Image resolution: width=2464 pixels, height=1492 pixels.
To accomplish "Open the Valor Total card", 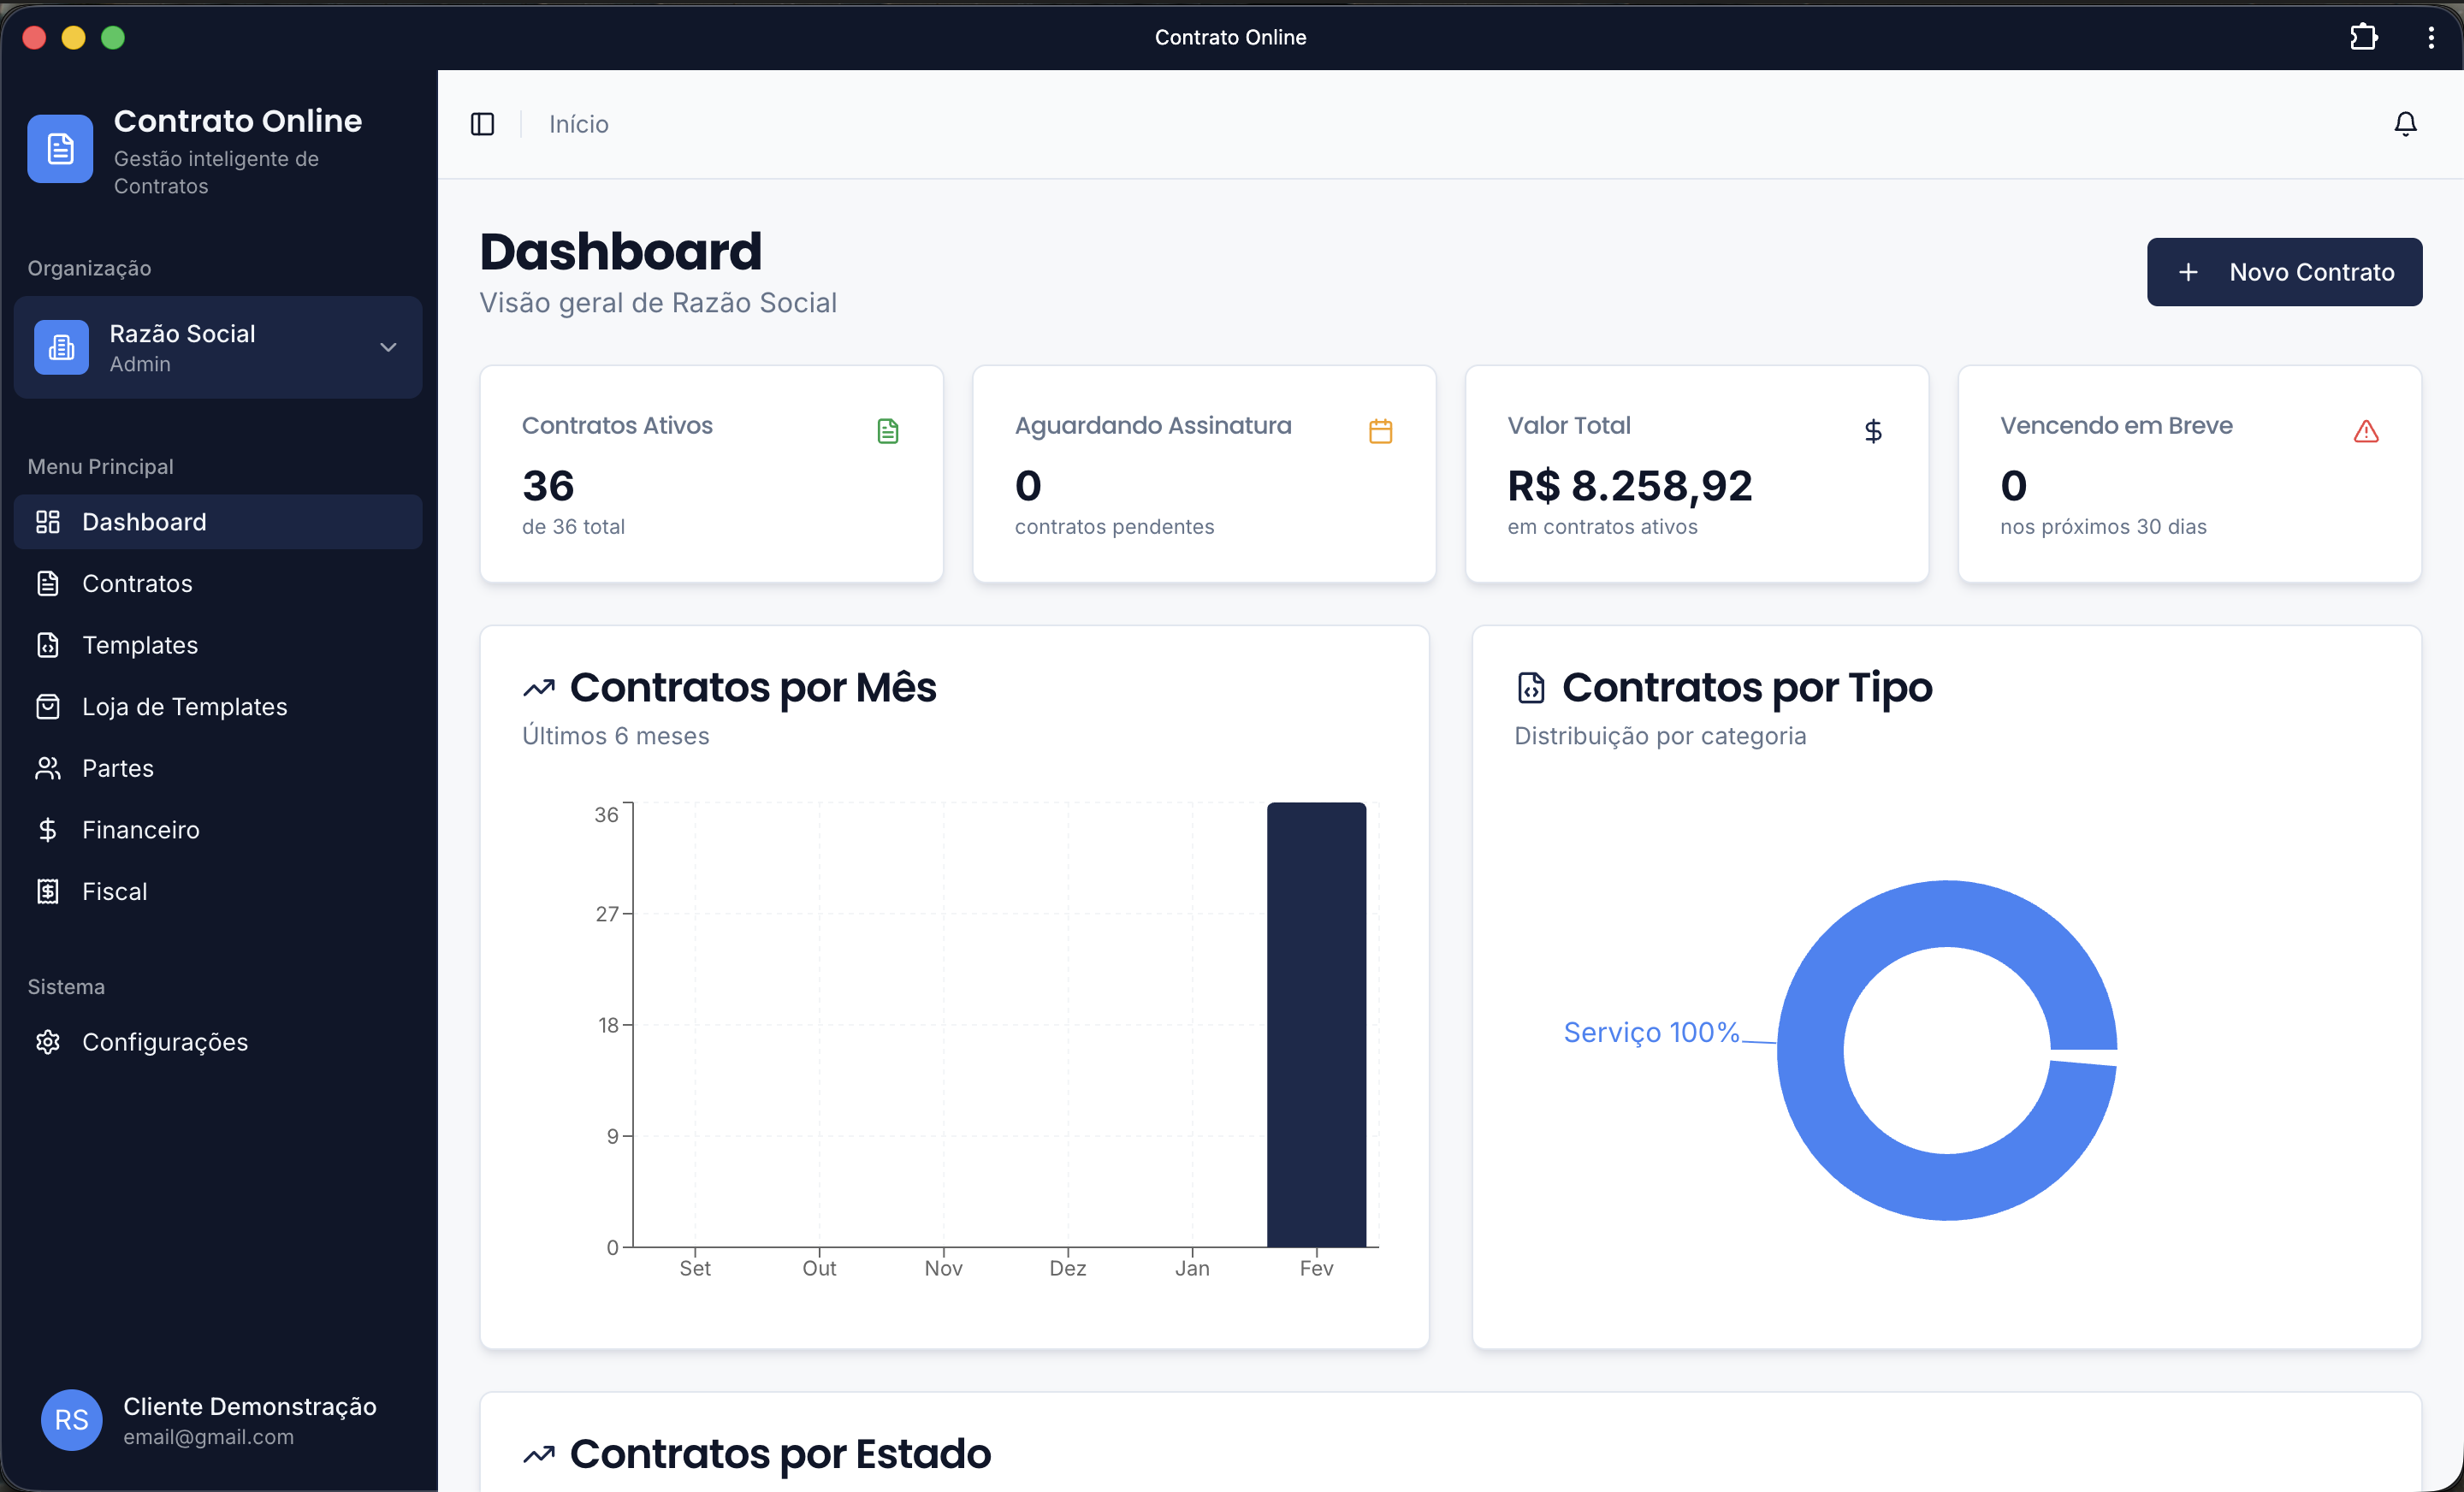I will 1697,474.
